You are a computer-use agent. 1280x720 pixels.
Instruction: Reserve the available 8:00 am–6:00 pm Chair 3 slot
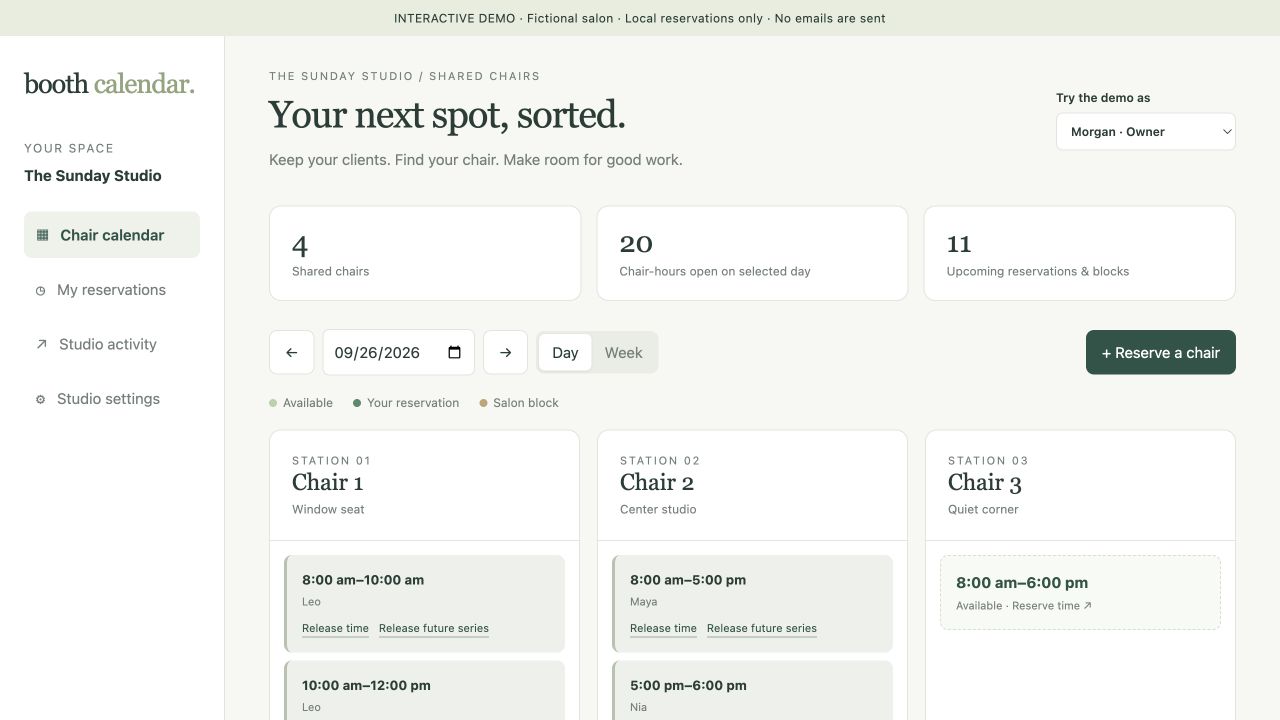tap(1080, 592)
